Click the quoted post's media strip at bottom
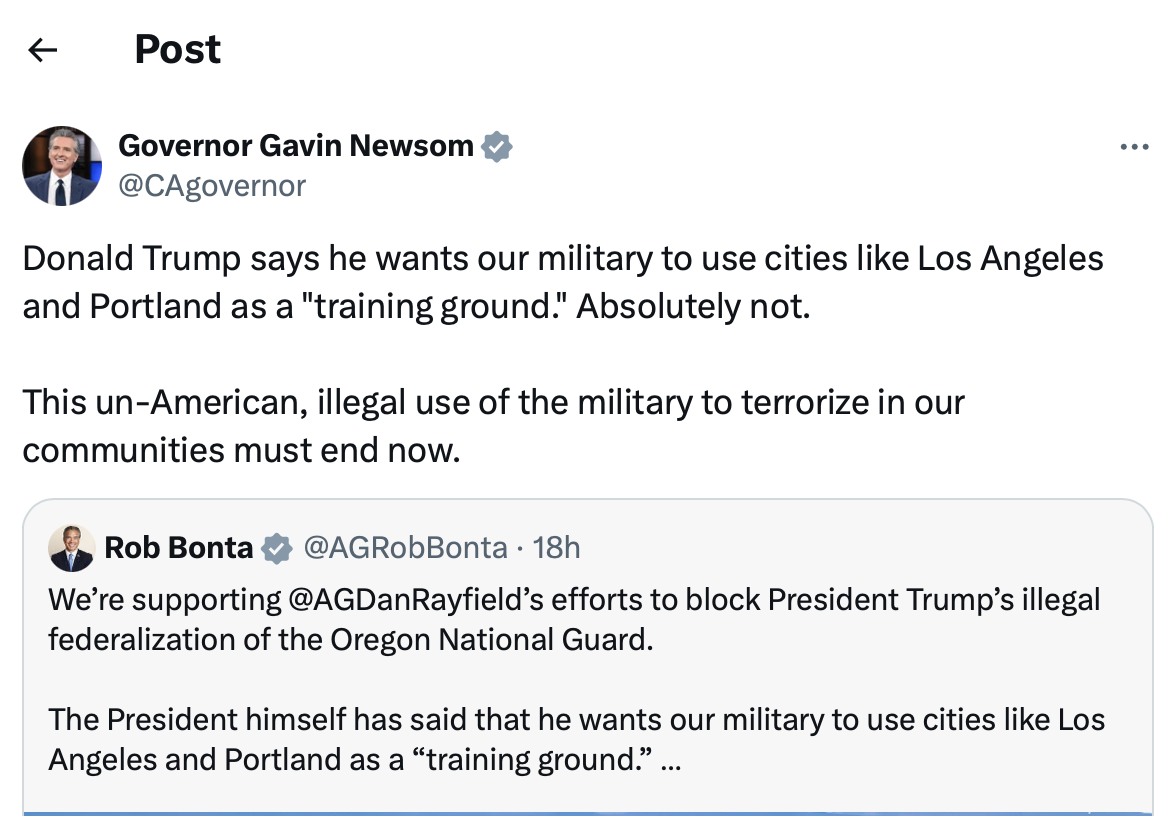Screen dimensions: 1154x816 (587, 811)
